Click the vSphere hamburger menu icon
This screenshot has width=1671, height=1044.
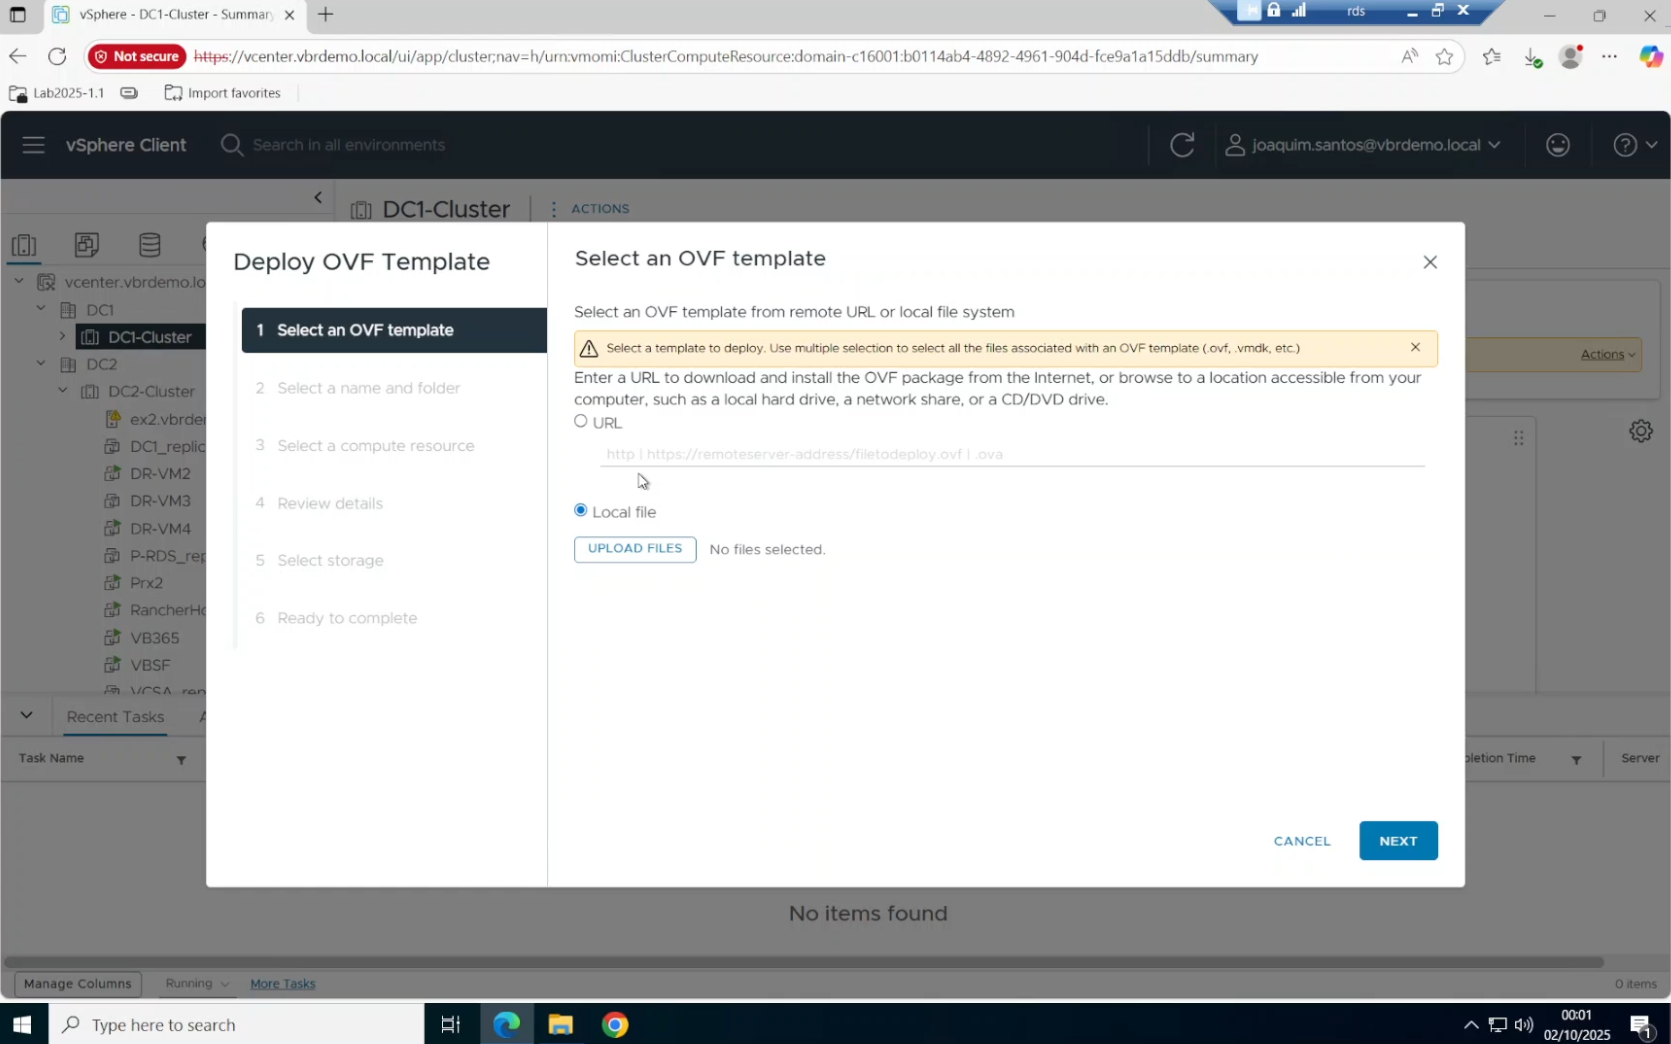click(x=33, y=145)
